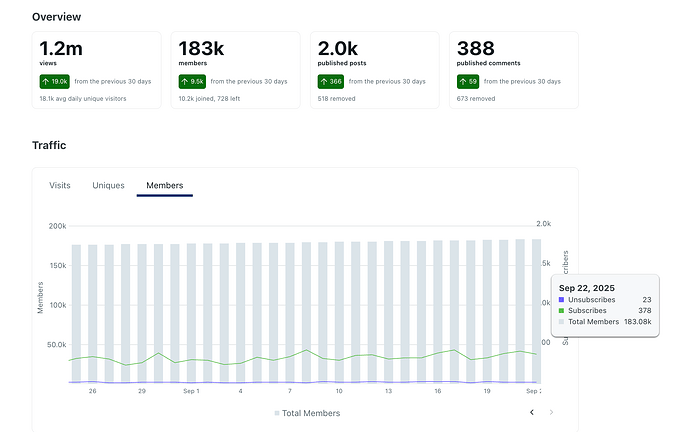Click the green 9.5k members increase badge
This screenshot has height=432, width=690.
[x=193, y=82]
